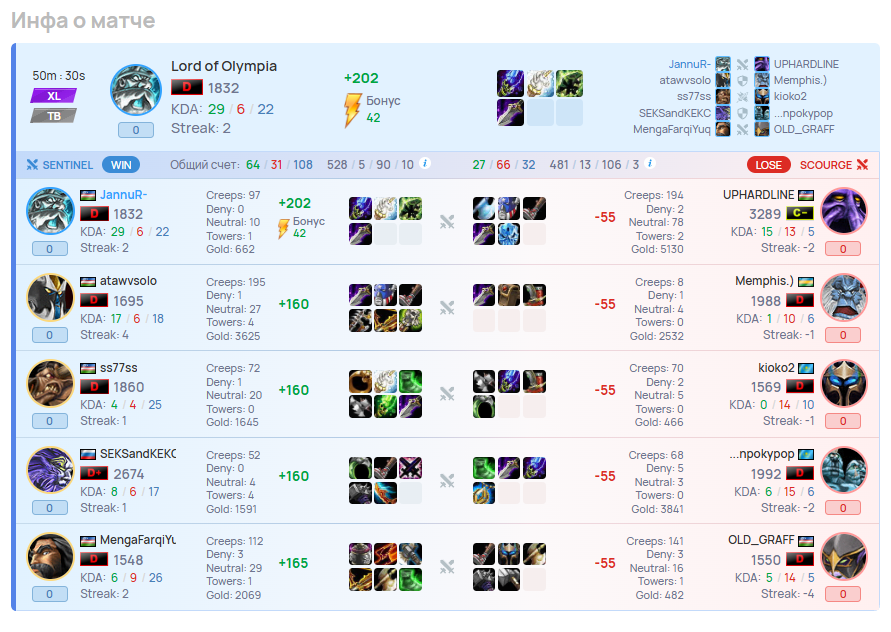Click the D+ rank badge of SEKSandKEKC
Image resolution: width=891 pixels, height=632 pixels.
coord(94,473)
